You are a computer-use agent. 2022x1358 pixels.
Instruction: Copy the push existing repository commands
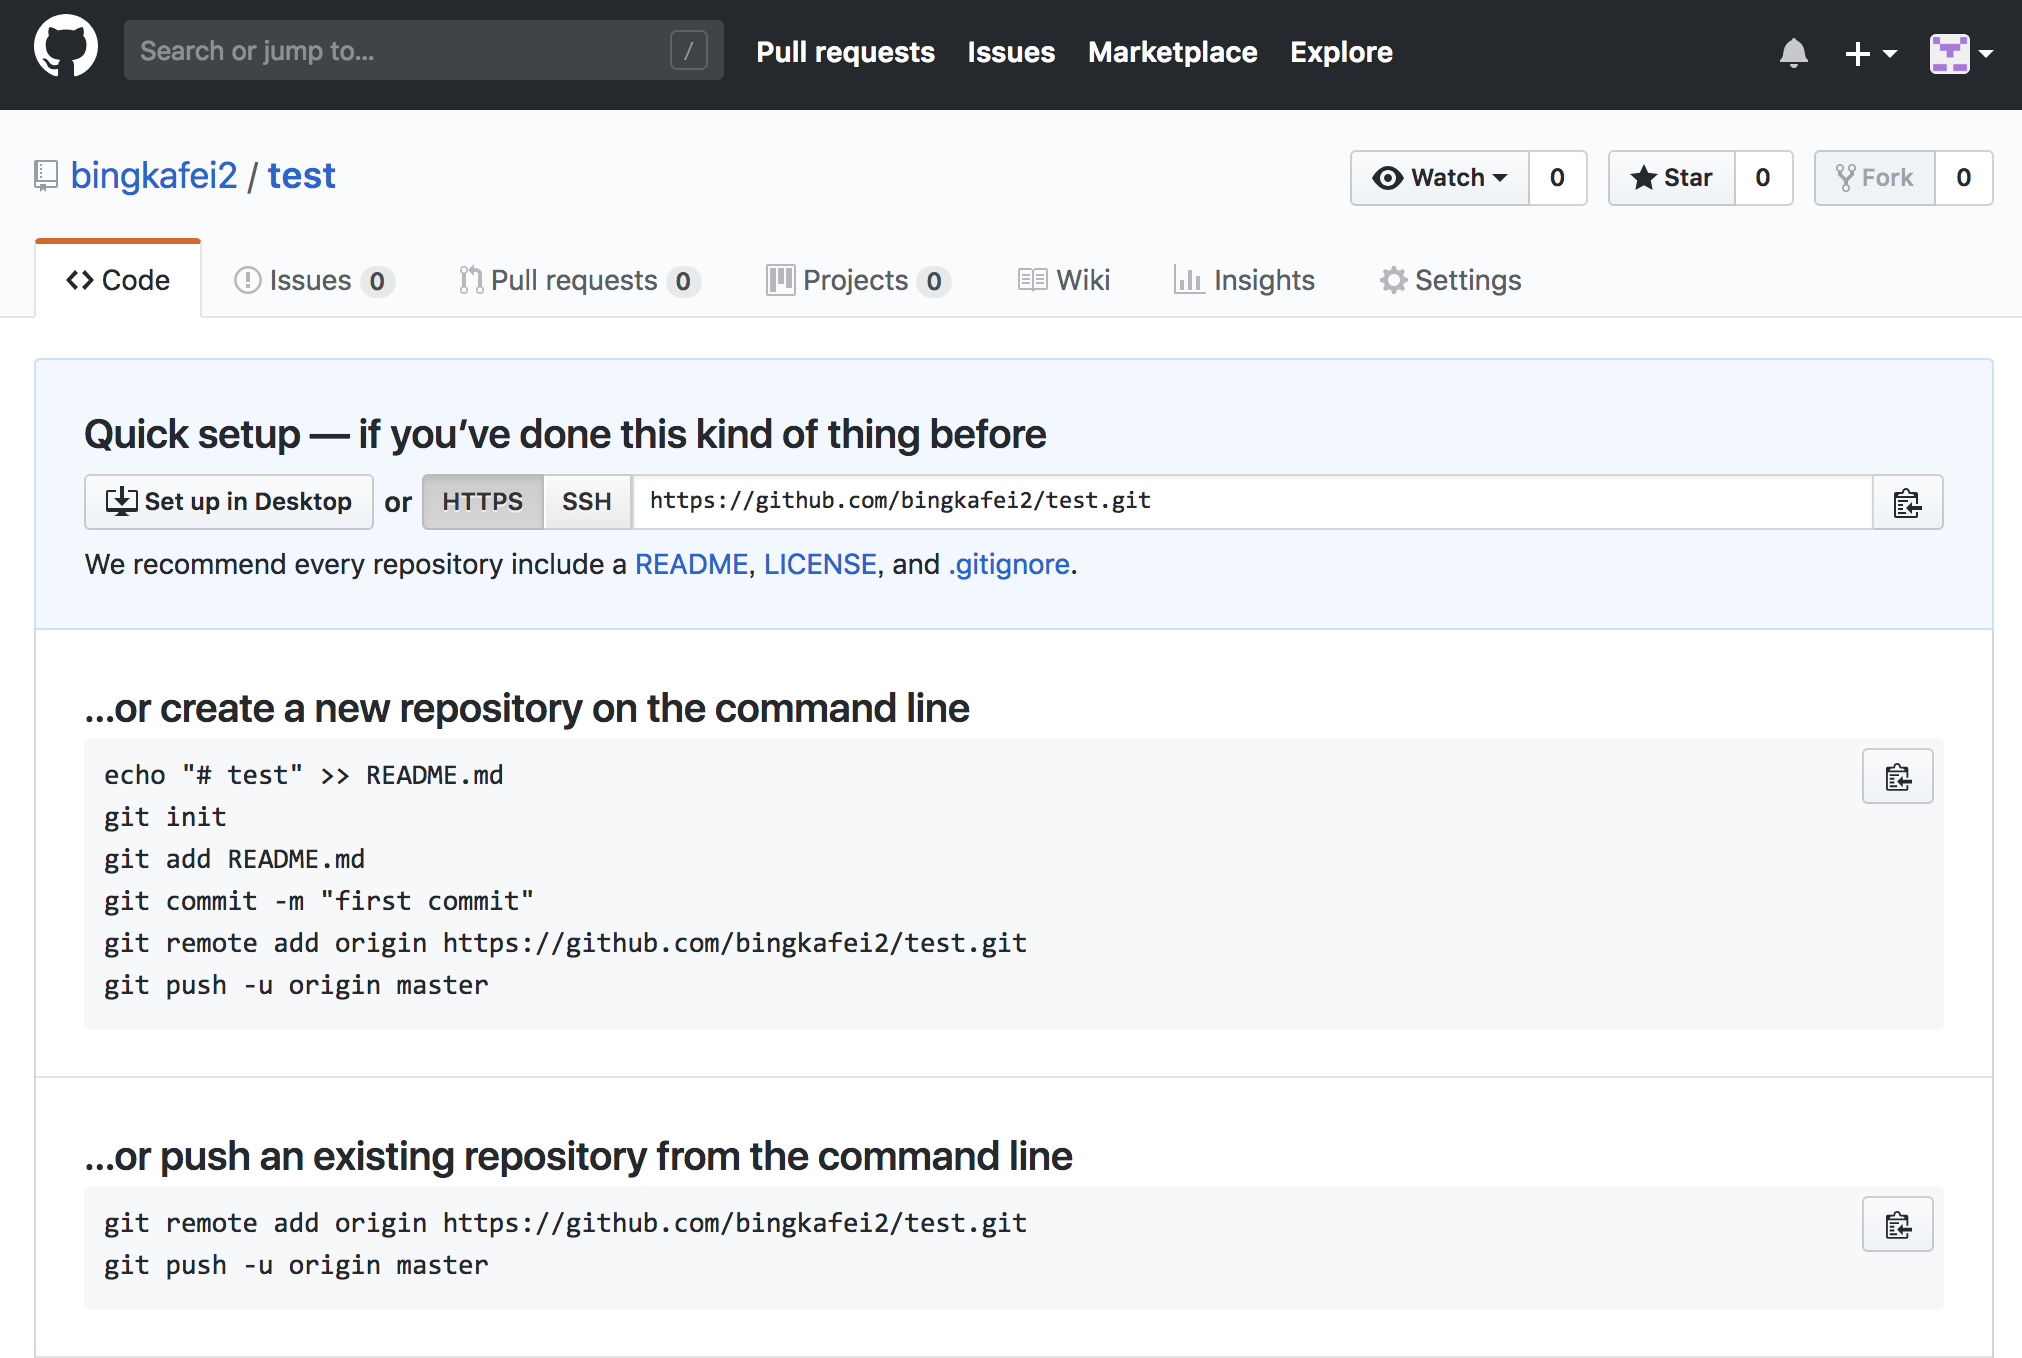pos(1897,1224)
